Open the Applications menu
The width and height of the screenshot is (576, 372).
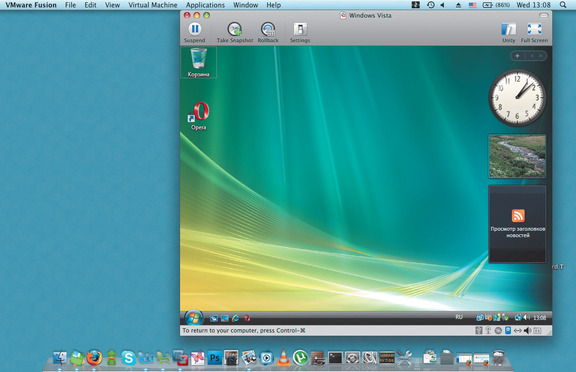pyautogui.click(x=205, y=5)
